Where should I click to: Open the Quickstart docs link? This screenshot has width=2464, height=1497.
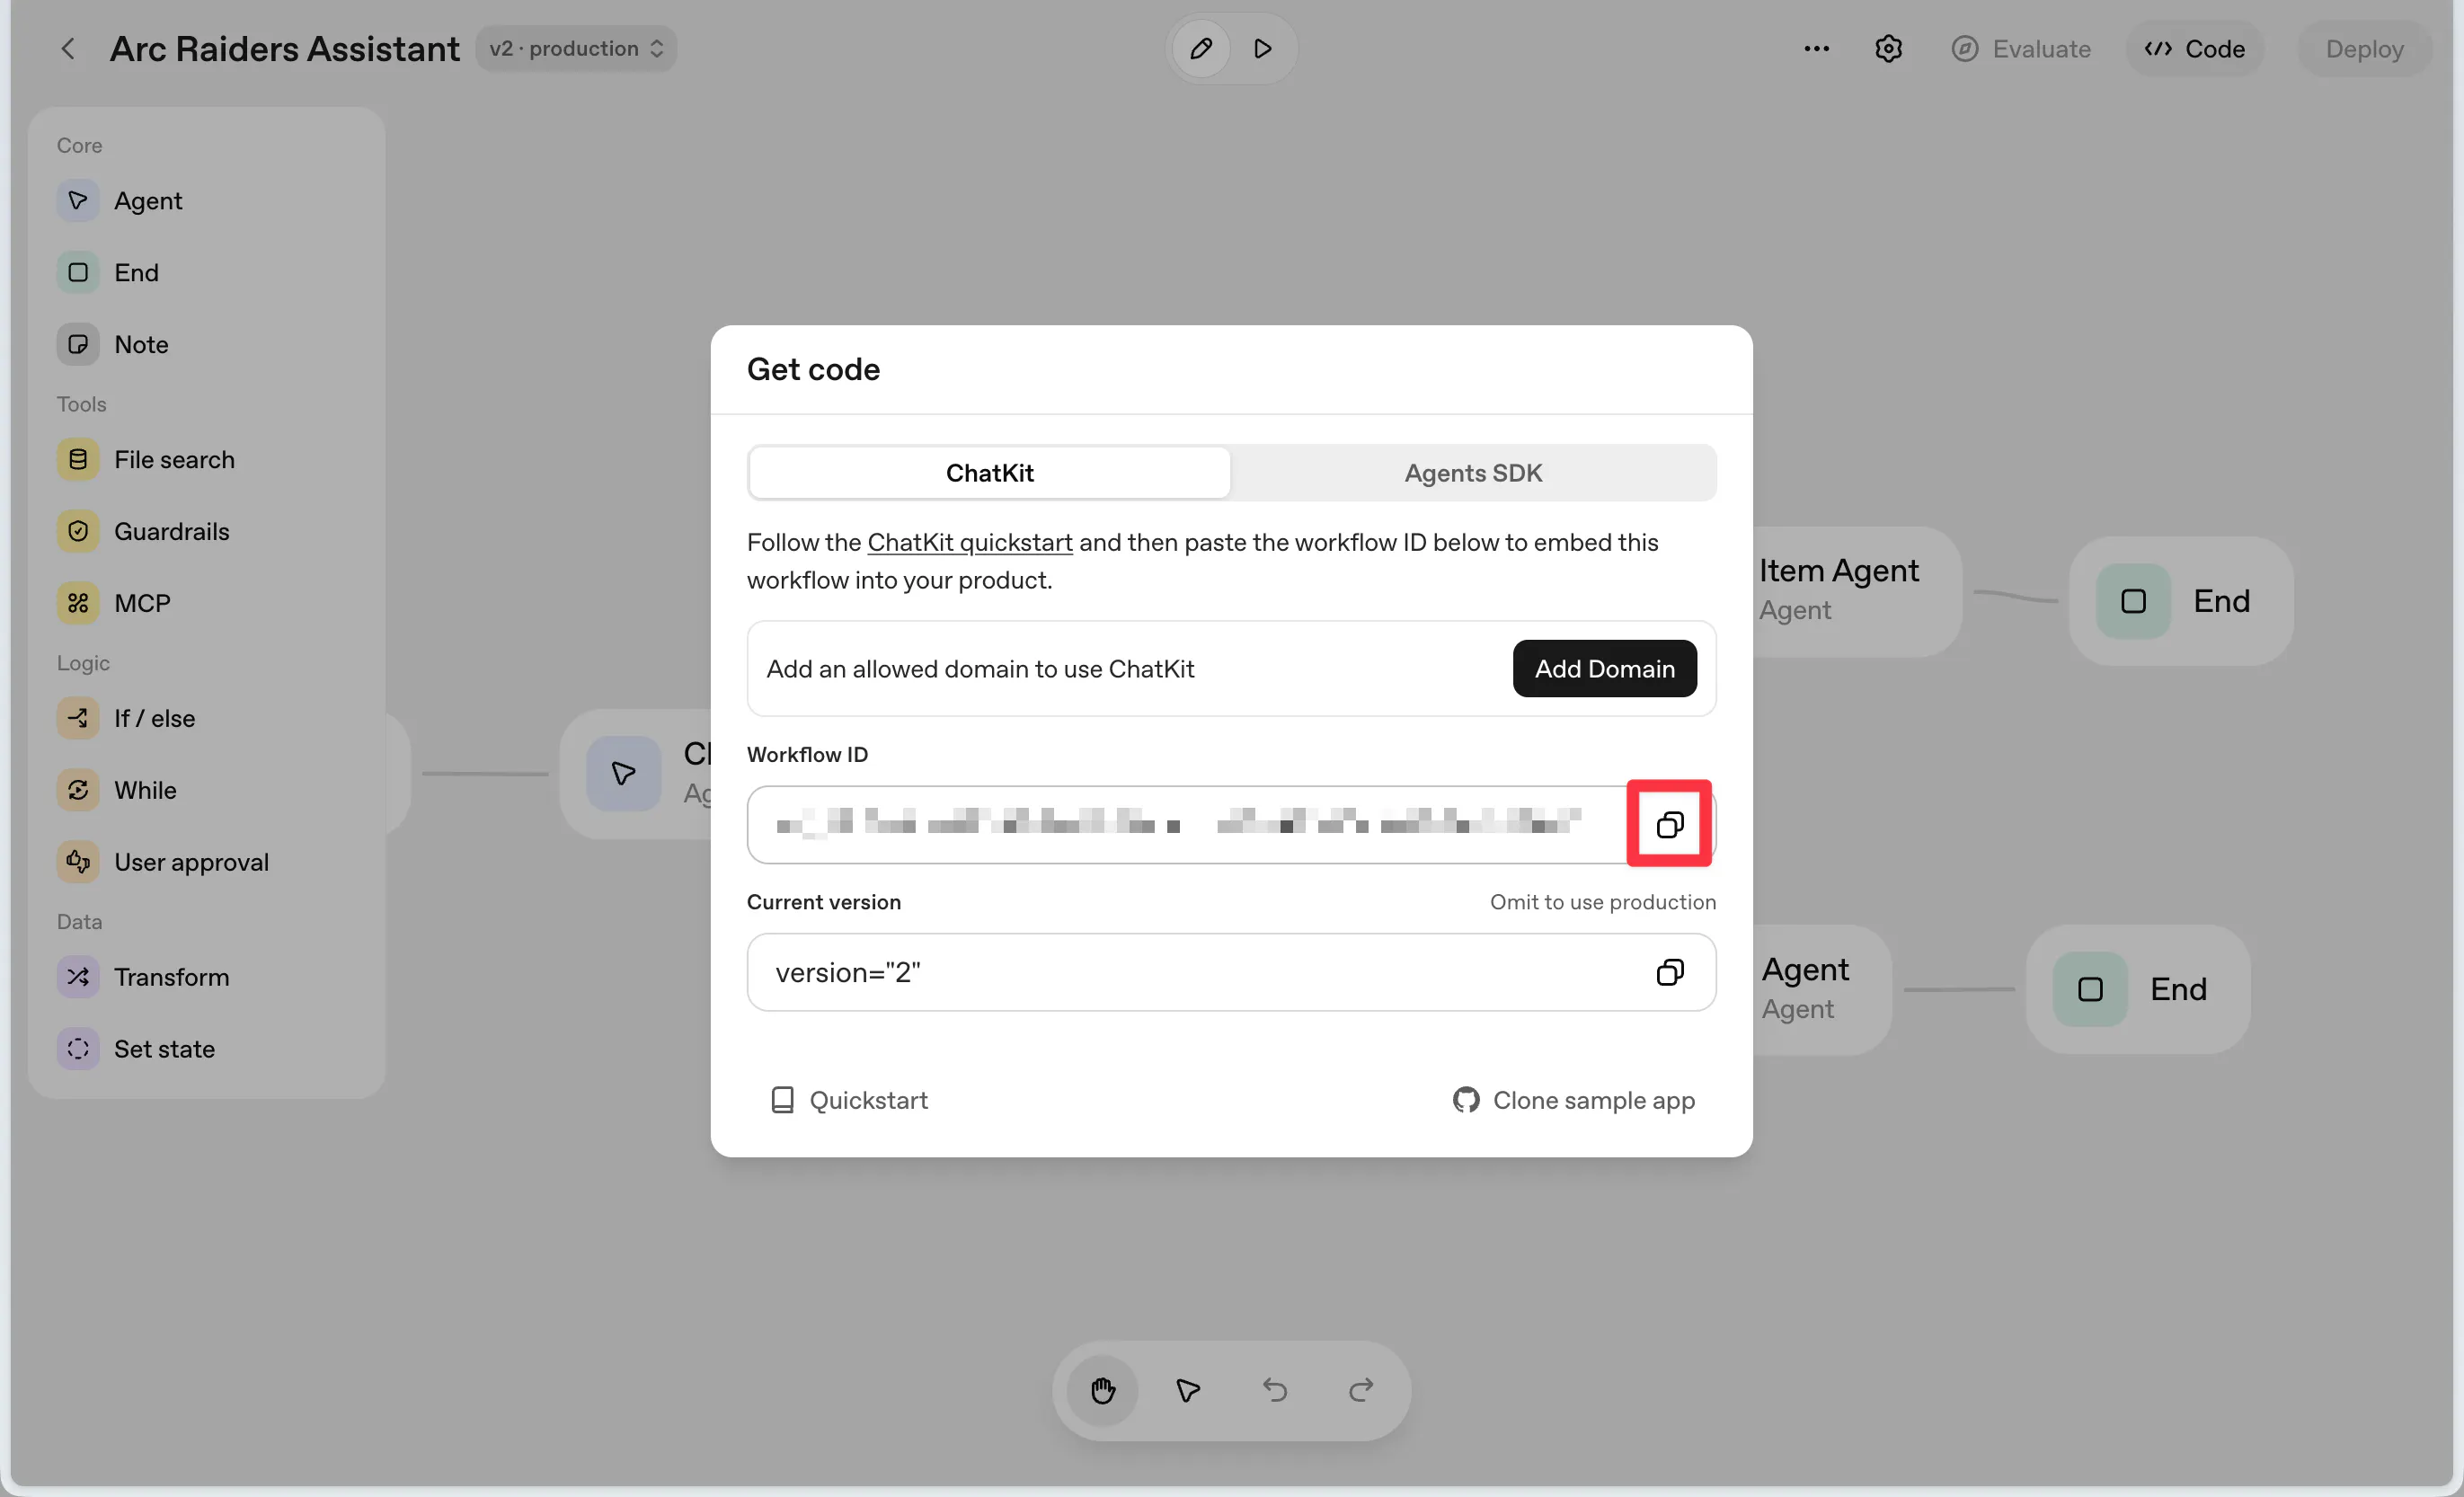click(x=850, y=1100)
